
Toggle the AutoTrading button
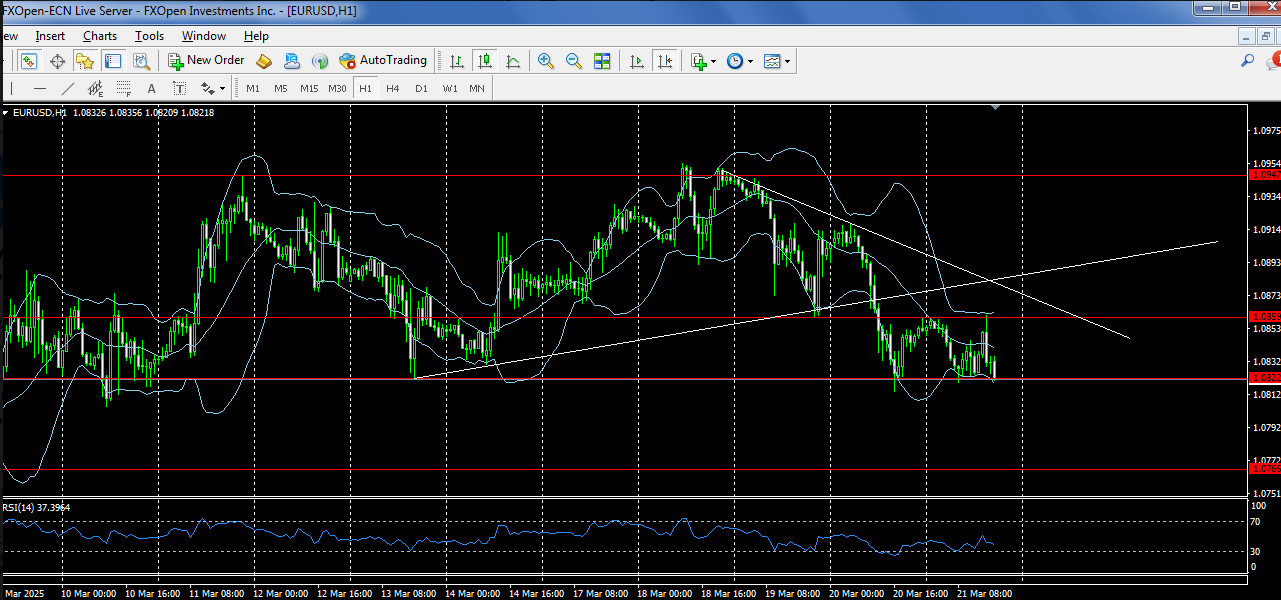pyautogui.click(x=383, y=61)
